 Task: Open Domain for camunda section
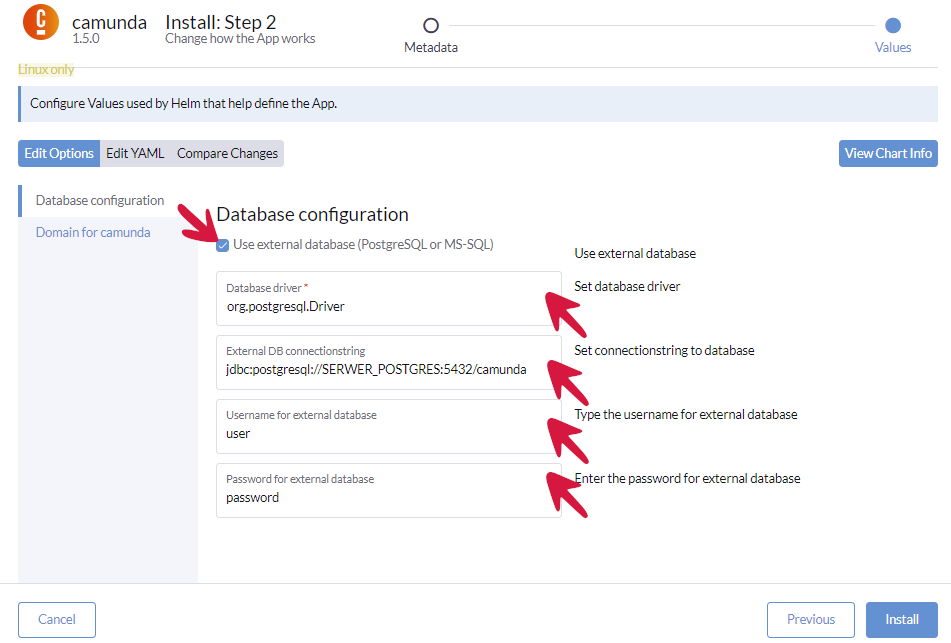[93, 232]
